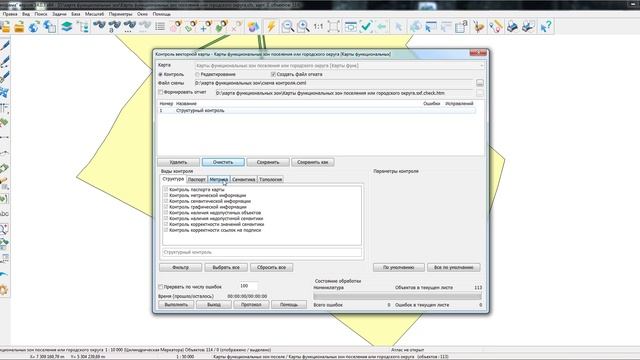The image size is (640, 360).
Task: Click the Файл схемы path field
Action: (334, 83)
